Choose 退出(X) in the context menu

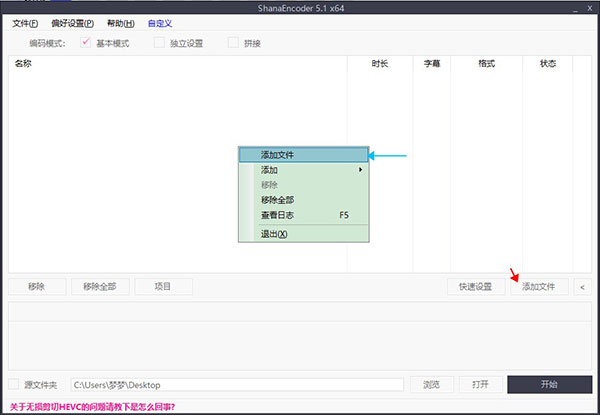[x=303, y=234]
